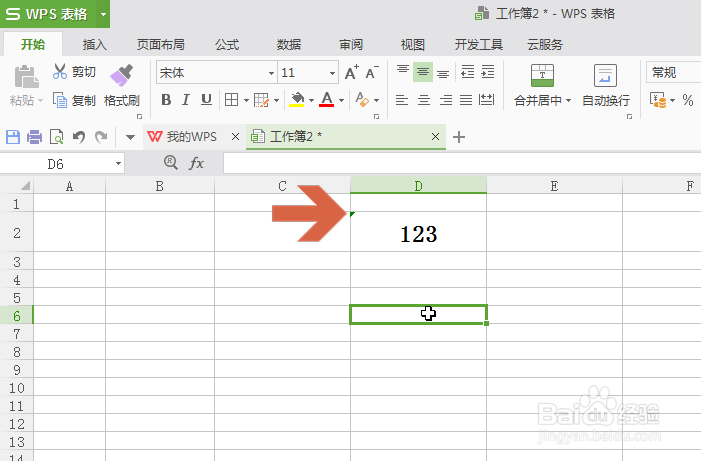Click the undo arrow

[x=79, y=136]
